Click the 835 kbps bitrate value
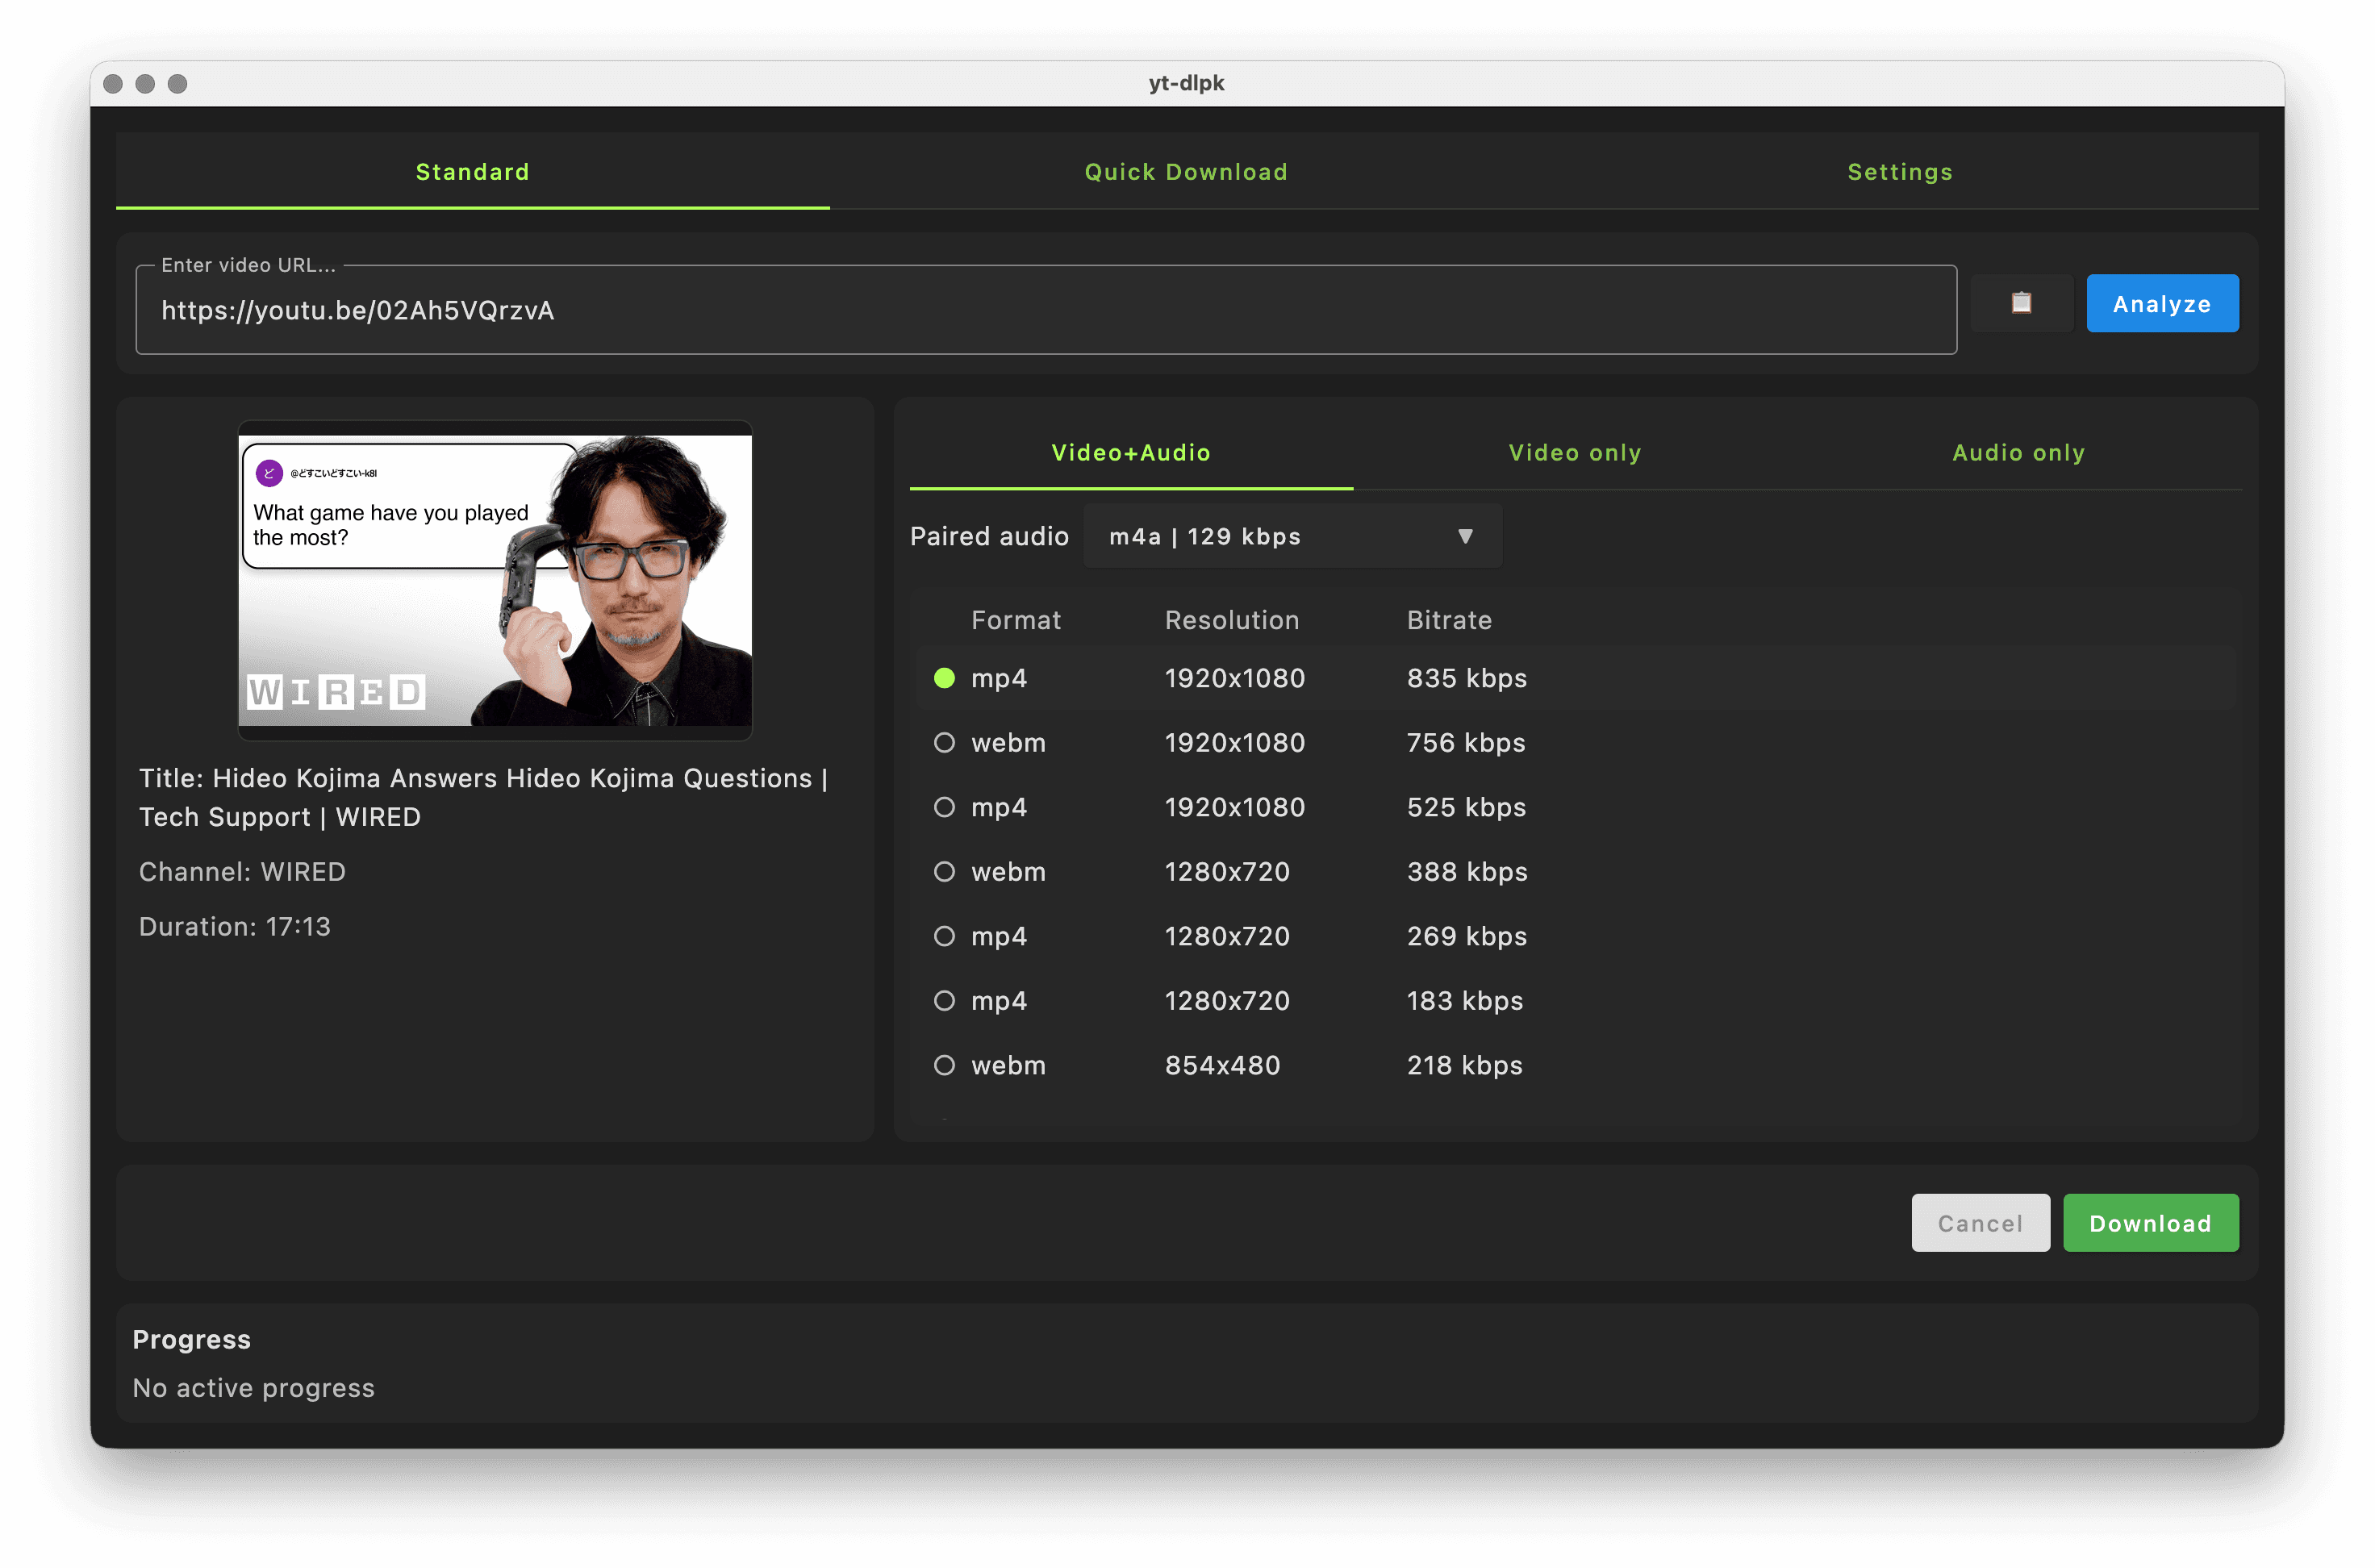 click(1467, 678)
